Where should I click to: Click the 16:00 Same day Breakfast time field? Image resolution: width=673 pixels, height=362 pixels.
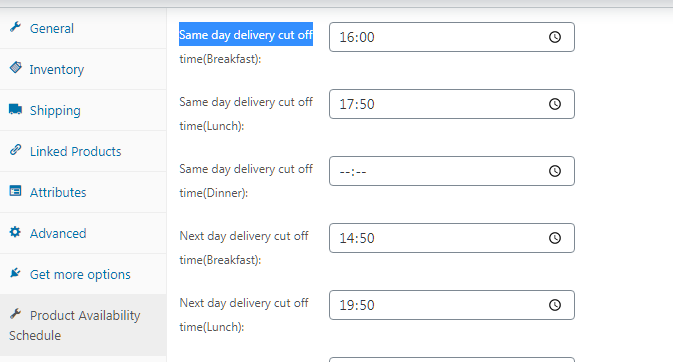[452, 37]
